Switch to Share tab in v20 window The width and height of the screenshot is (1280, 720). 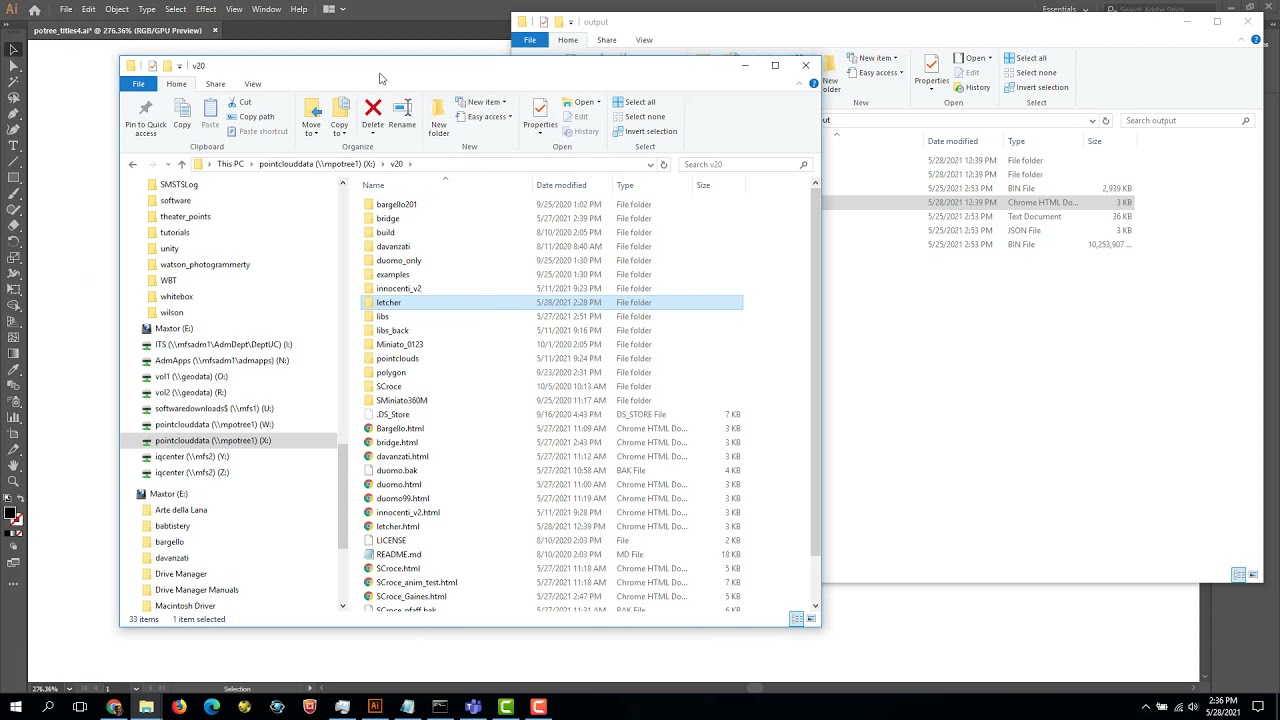point(215,84)
